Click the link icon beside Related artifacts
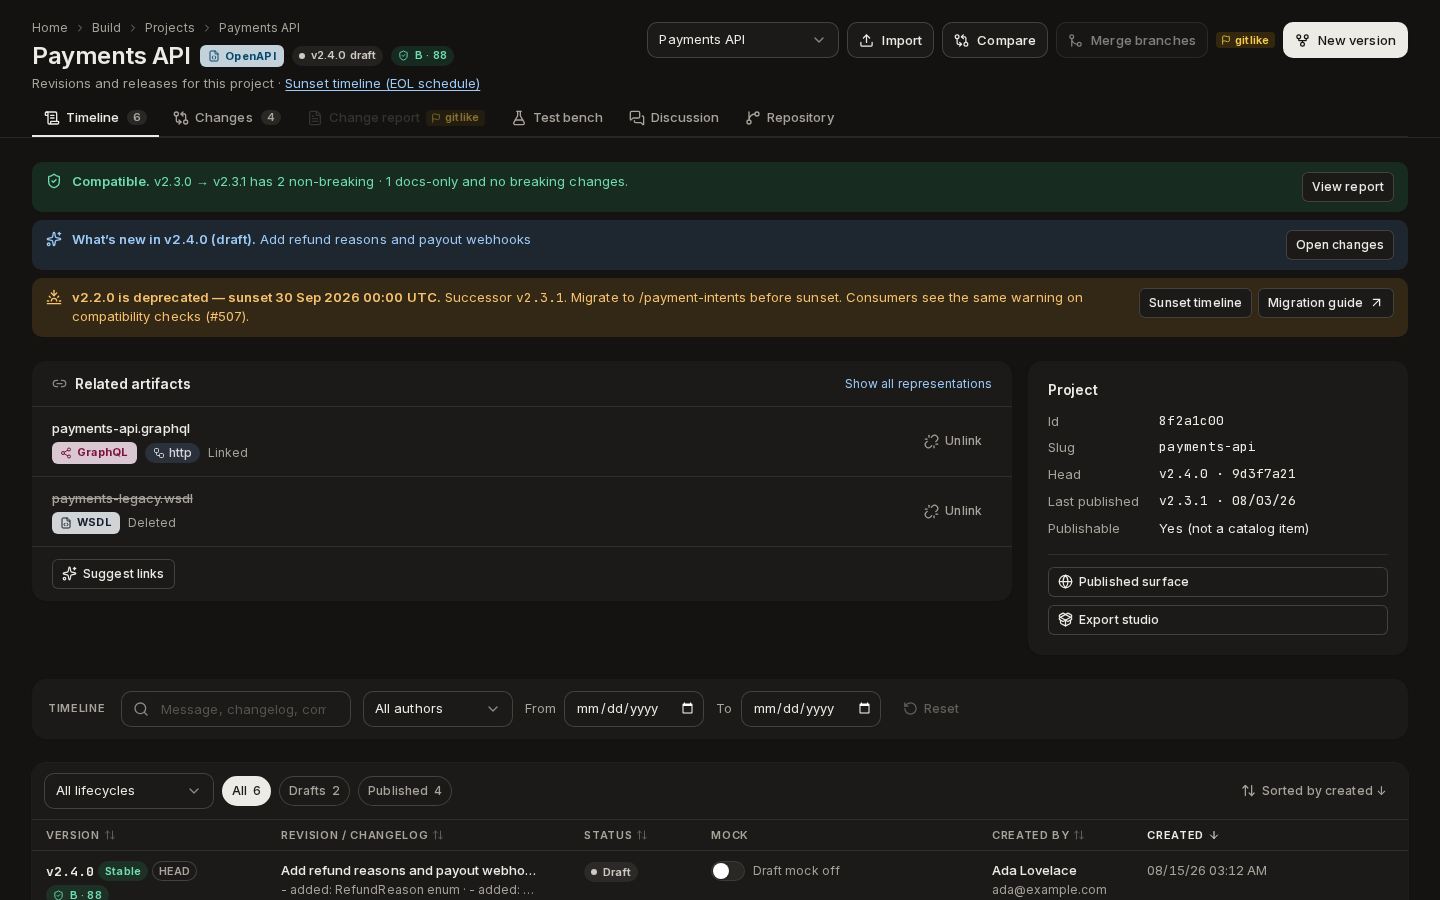This screenshot has width=1440, height=900. click(x=59, y=384)
